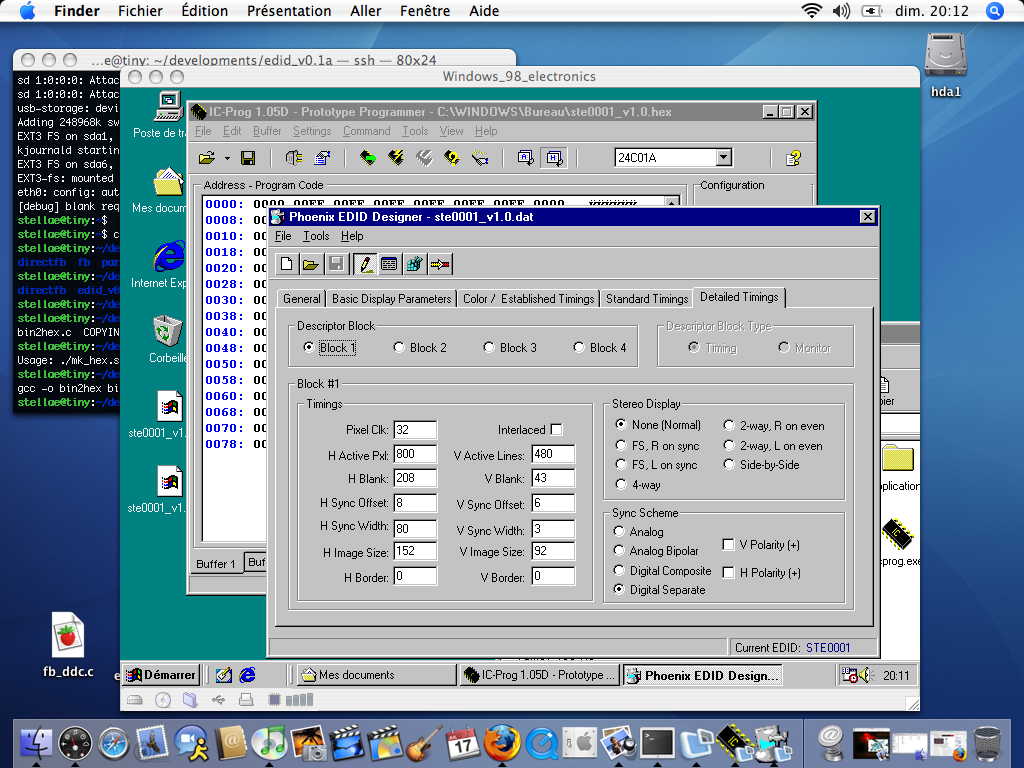
Task: Choose Analog Bipolar sync scheme
Action: [619, 551]
